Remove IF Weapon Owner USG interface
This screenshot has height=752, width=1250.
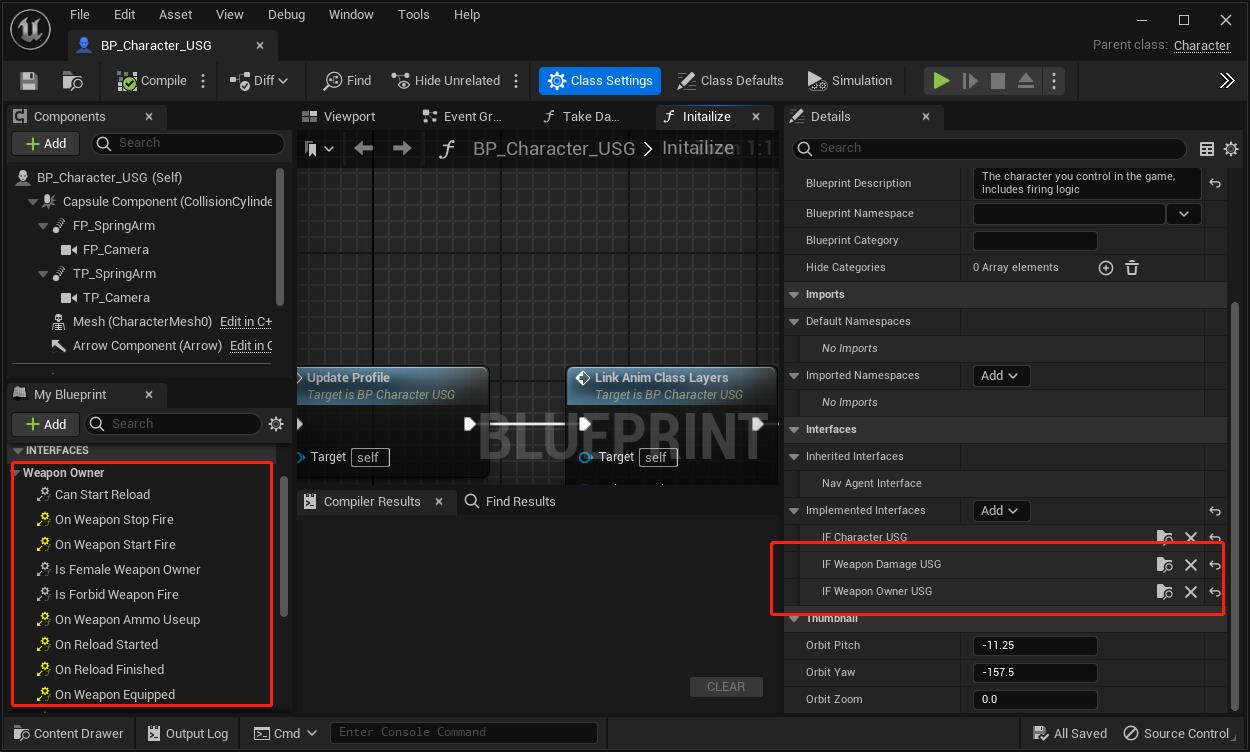point(1190,592)
